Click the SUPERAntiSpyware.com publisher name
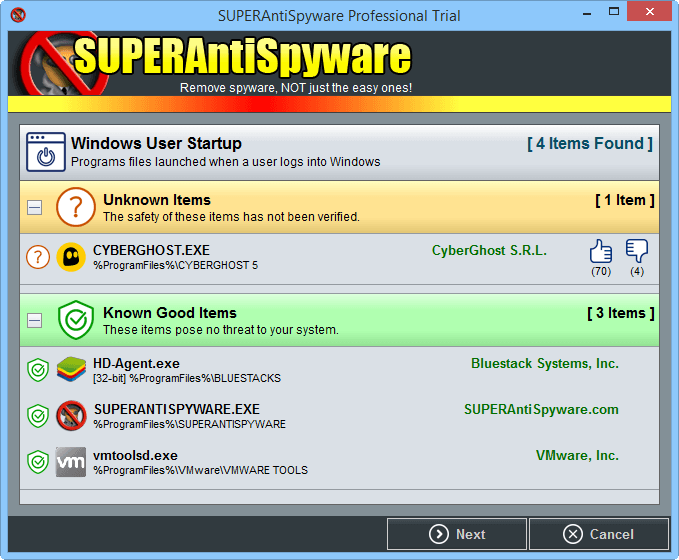Screen dimensions: 679x560 (x=541, y=410)
